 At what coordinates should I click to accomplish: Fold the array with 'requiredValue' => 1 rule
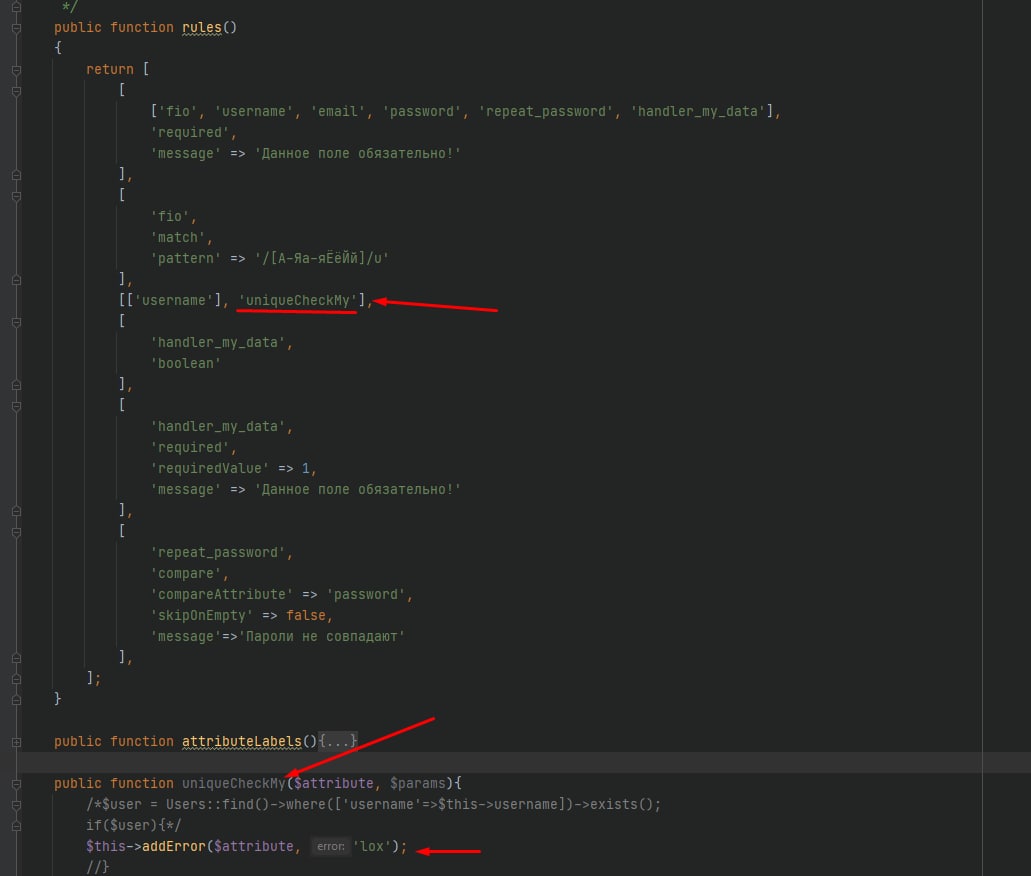[x=16, y=406]
